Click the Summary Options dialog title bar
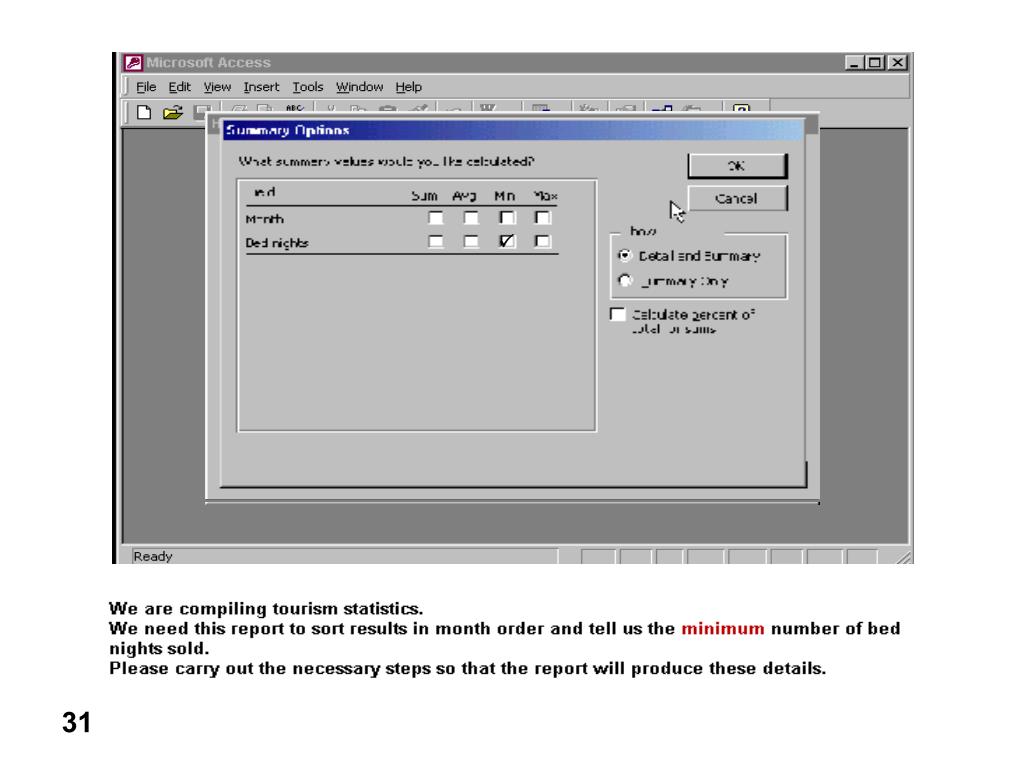 (513, 130)
